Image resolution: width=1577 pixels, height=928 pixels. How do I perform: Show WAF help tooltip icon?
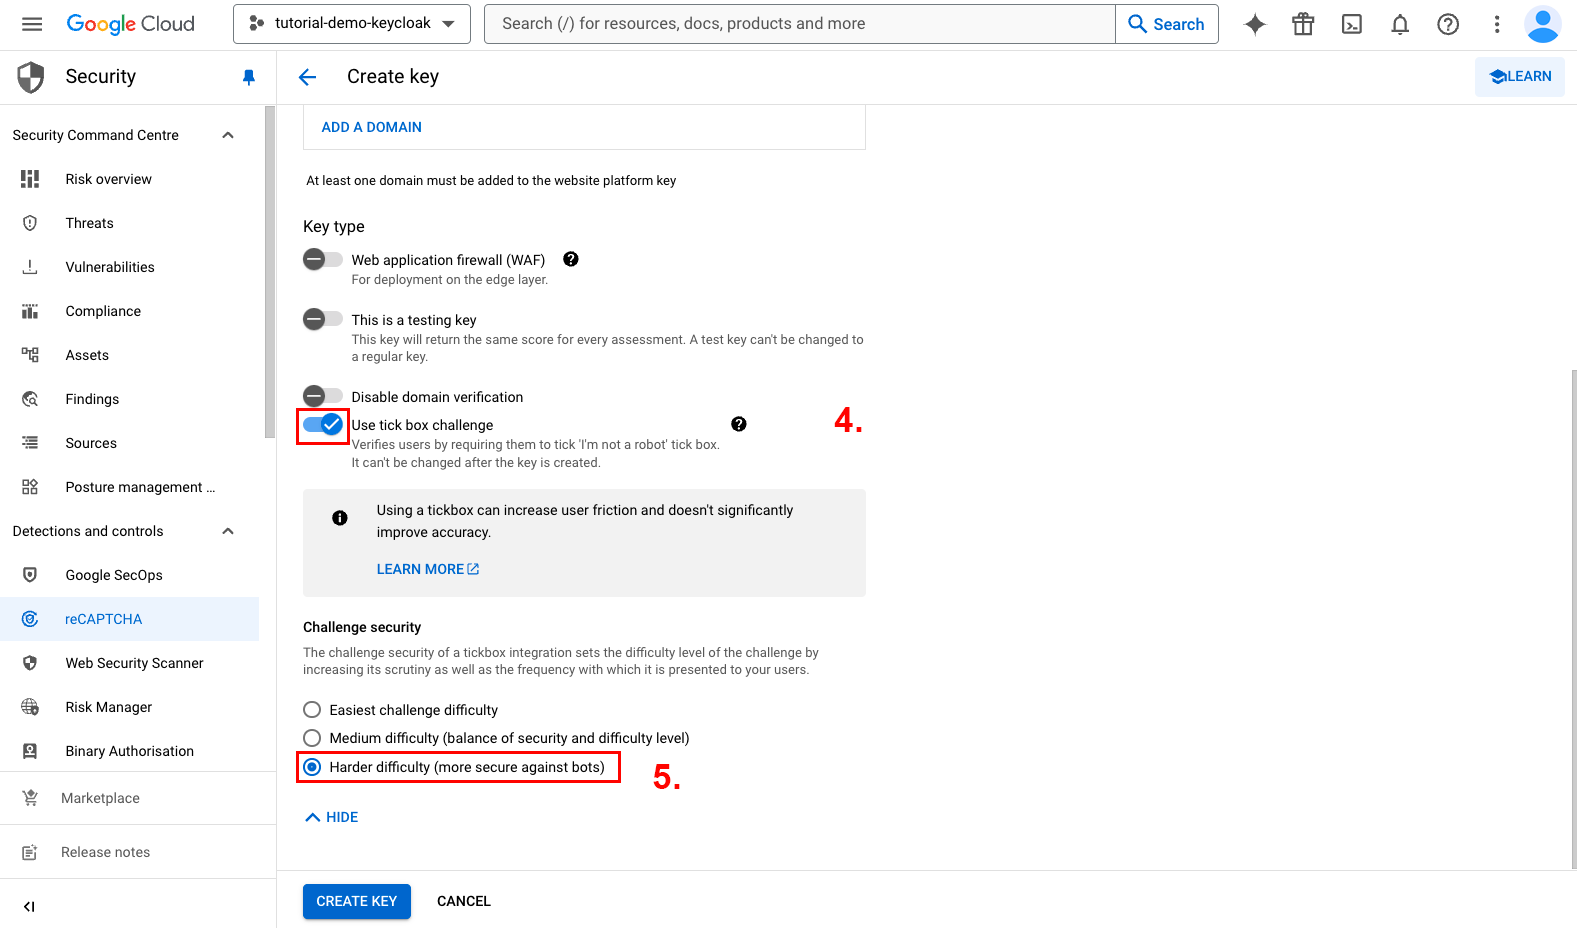pyautogui.click(x=571, y=259)
